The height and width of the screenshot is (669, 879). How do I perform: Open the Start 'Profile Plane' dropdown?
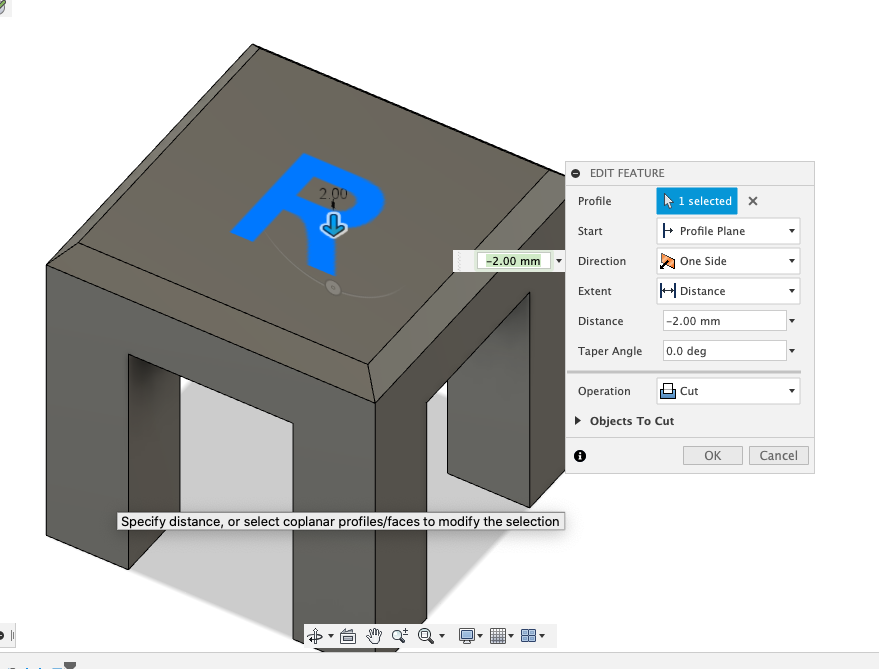pos(728,231)
